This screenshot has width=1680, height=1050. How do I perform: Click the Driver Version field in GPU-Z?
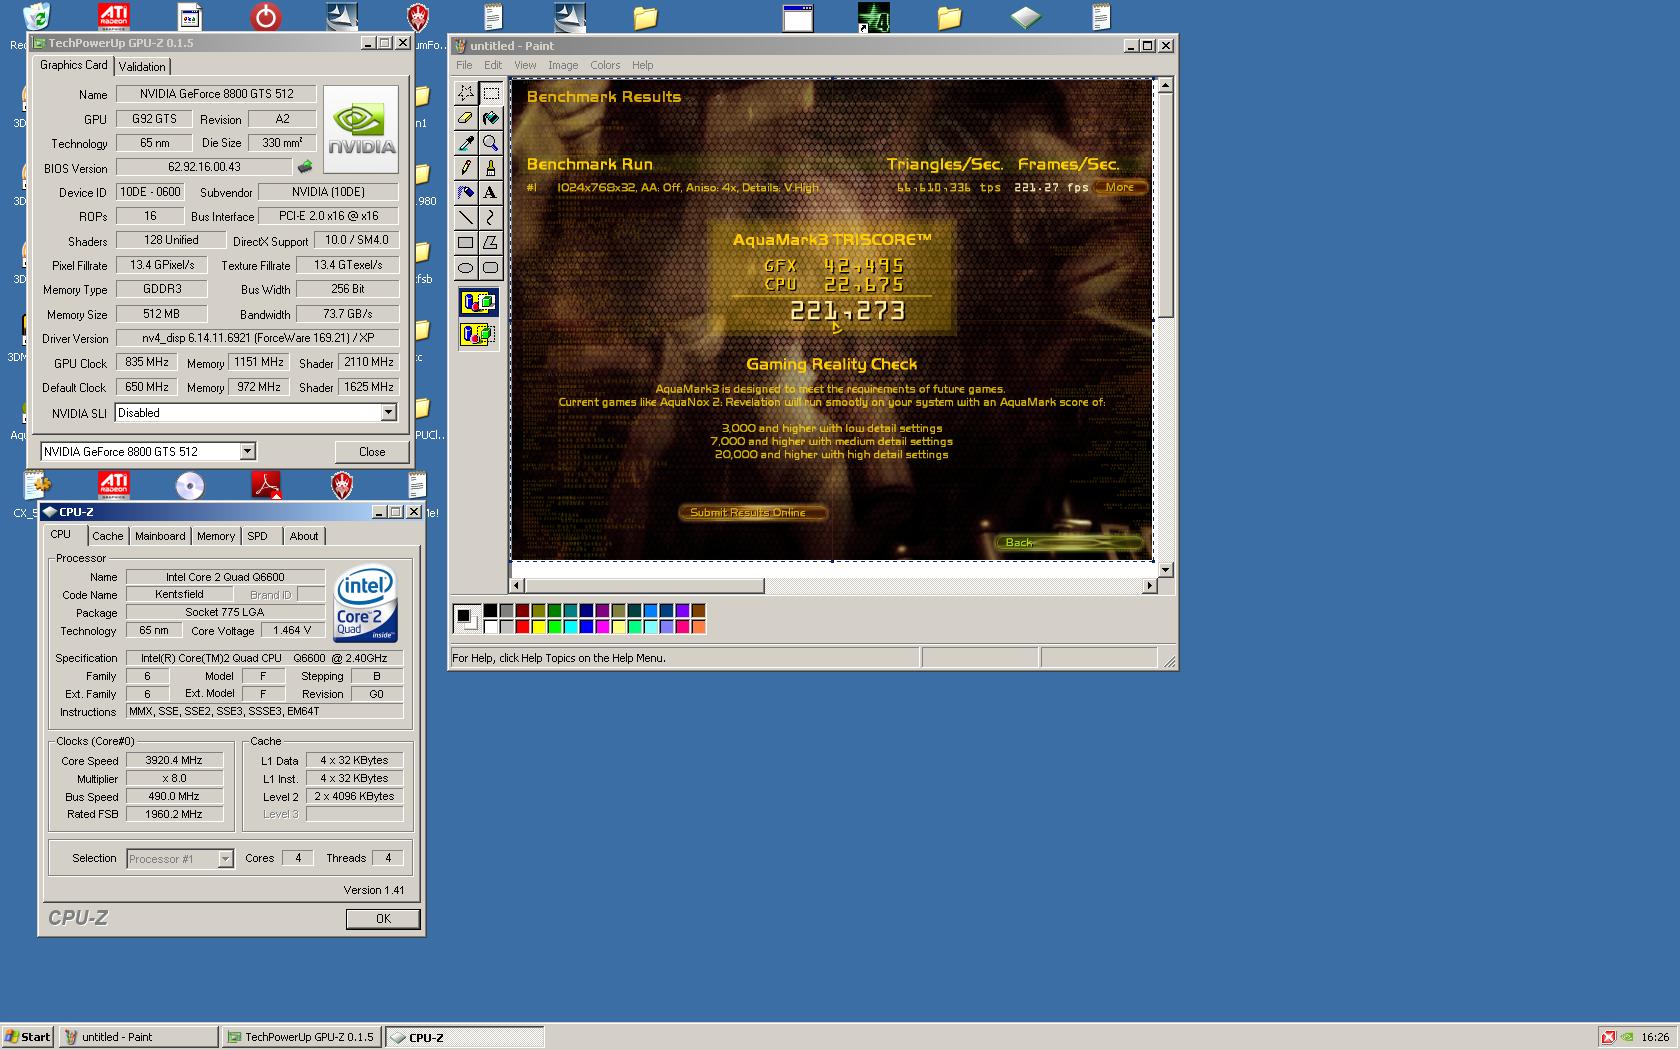tap(258, 338)
